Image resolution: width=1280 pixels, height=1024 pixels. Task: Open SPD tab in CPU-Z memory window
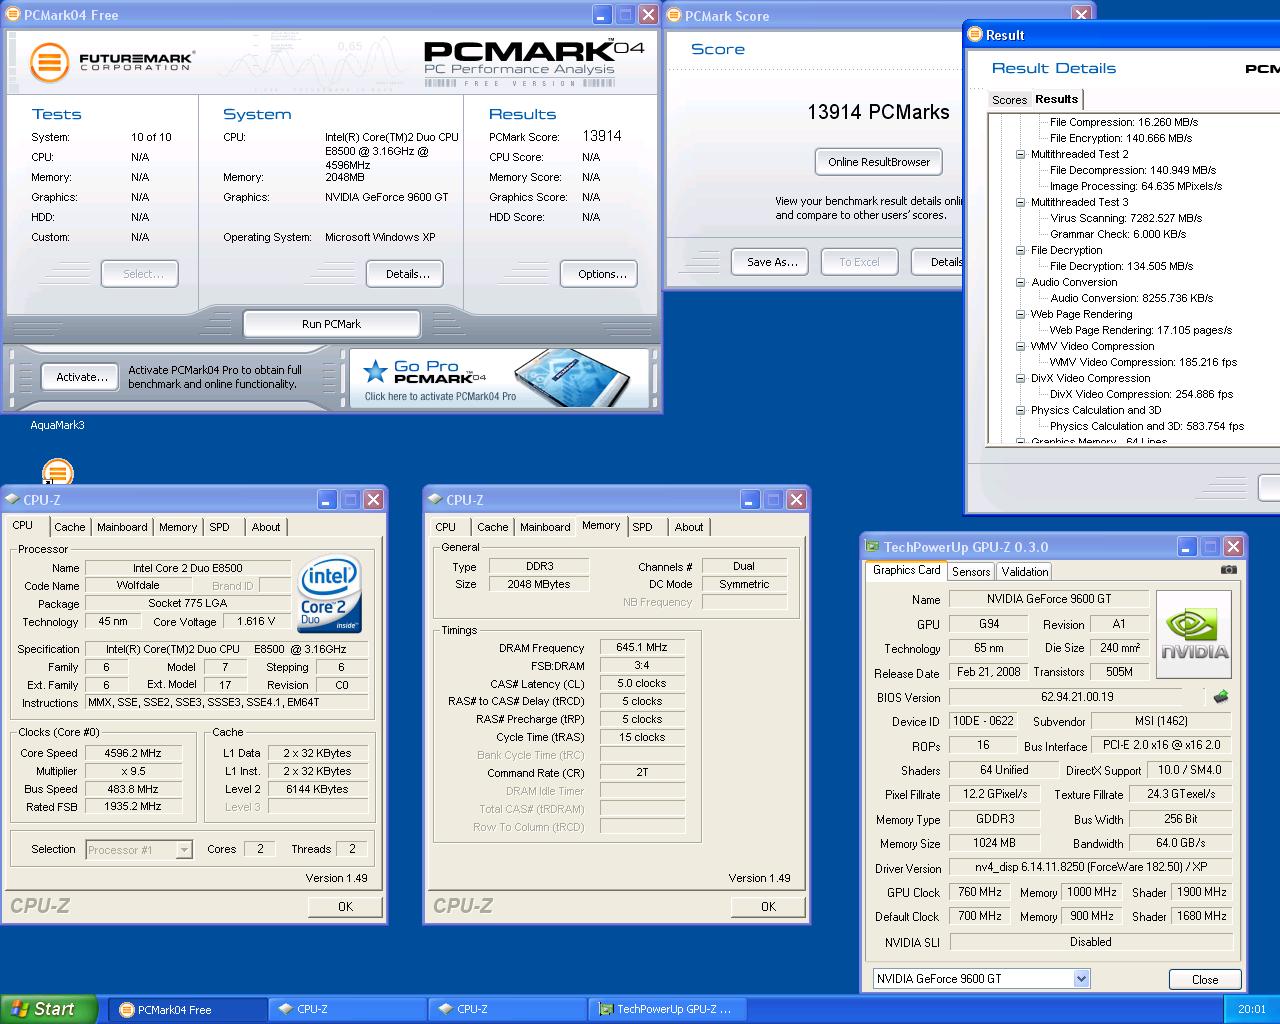[x=643, y=527]
